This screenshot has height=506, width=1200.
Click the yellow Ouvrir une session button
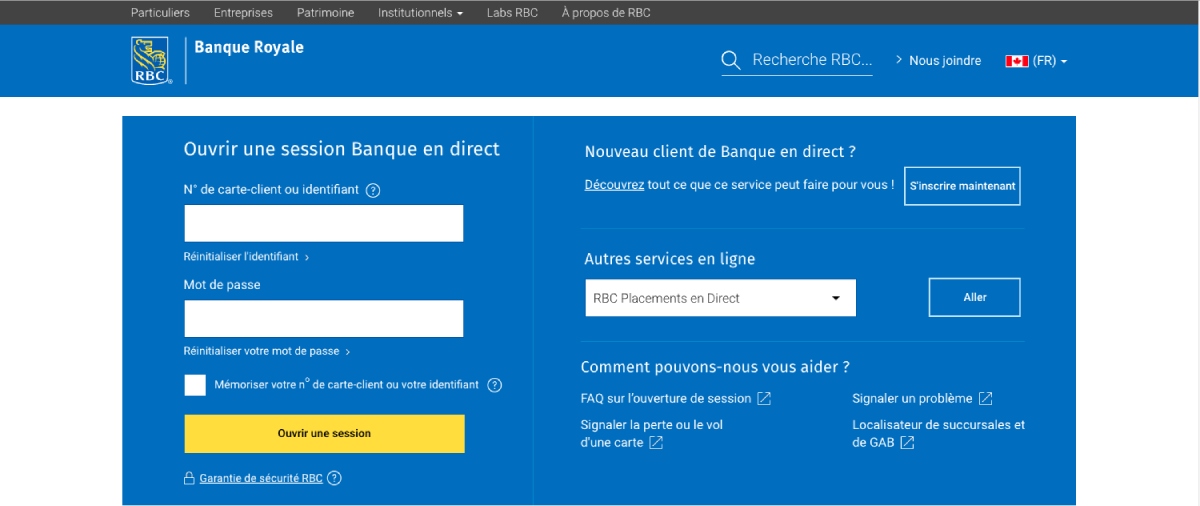[x=324, y=434]
